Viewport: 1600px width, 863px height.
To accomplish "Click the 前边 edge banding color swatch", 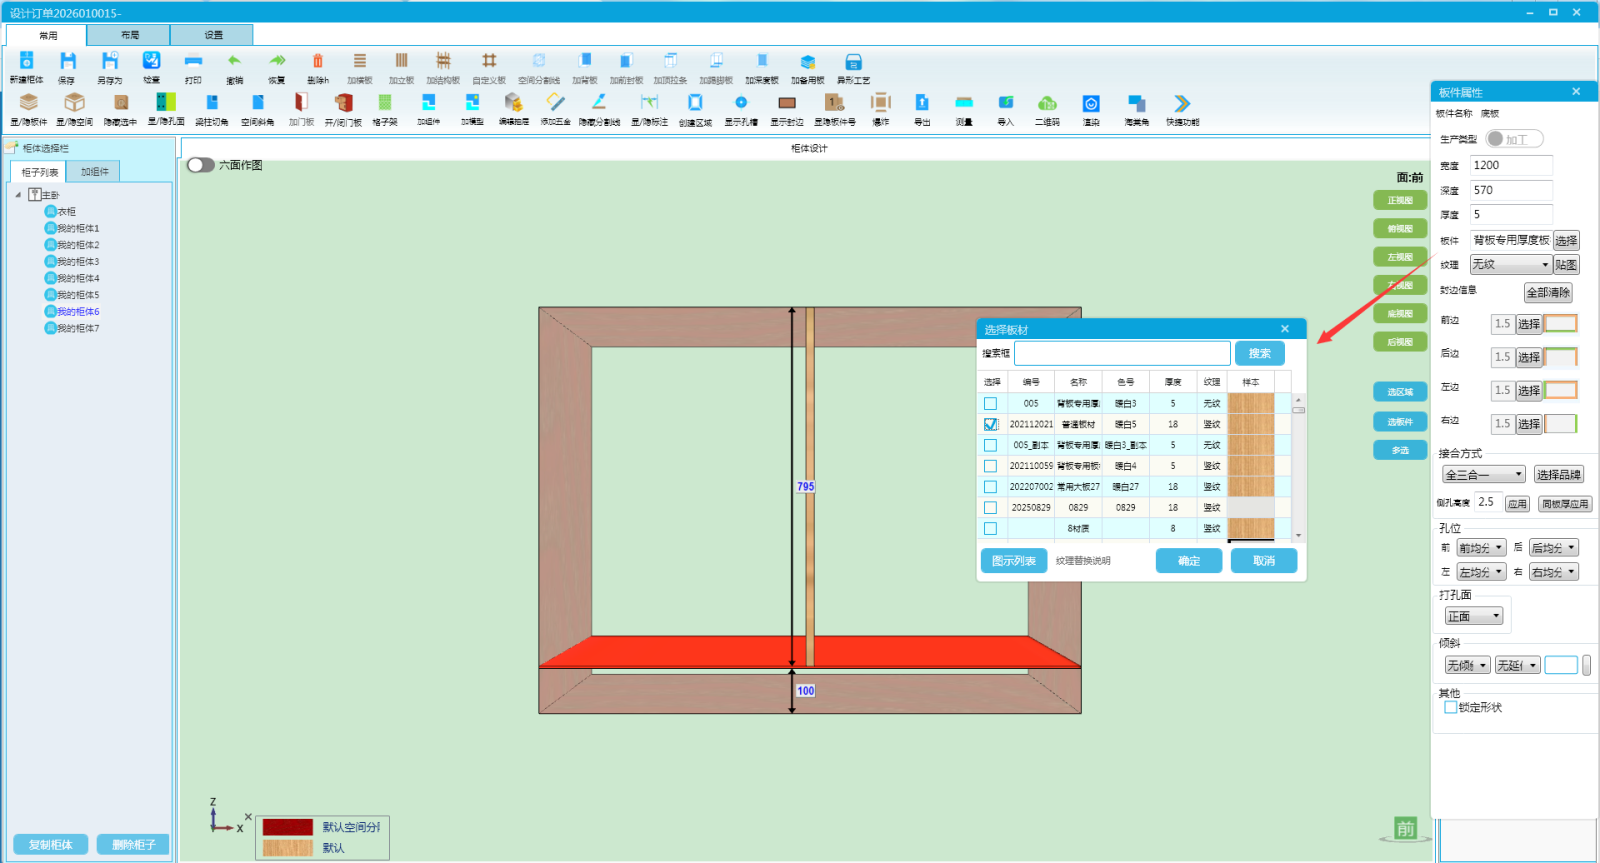I will point(1560,323).
